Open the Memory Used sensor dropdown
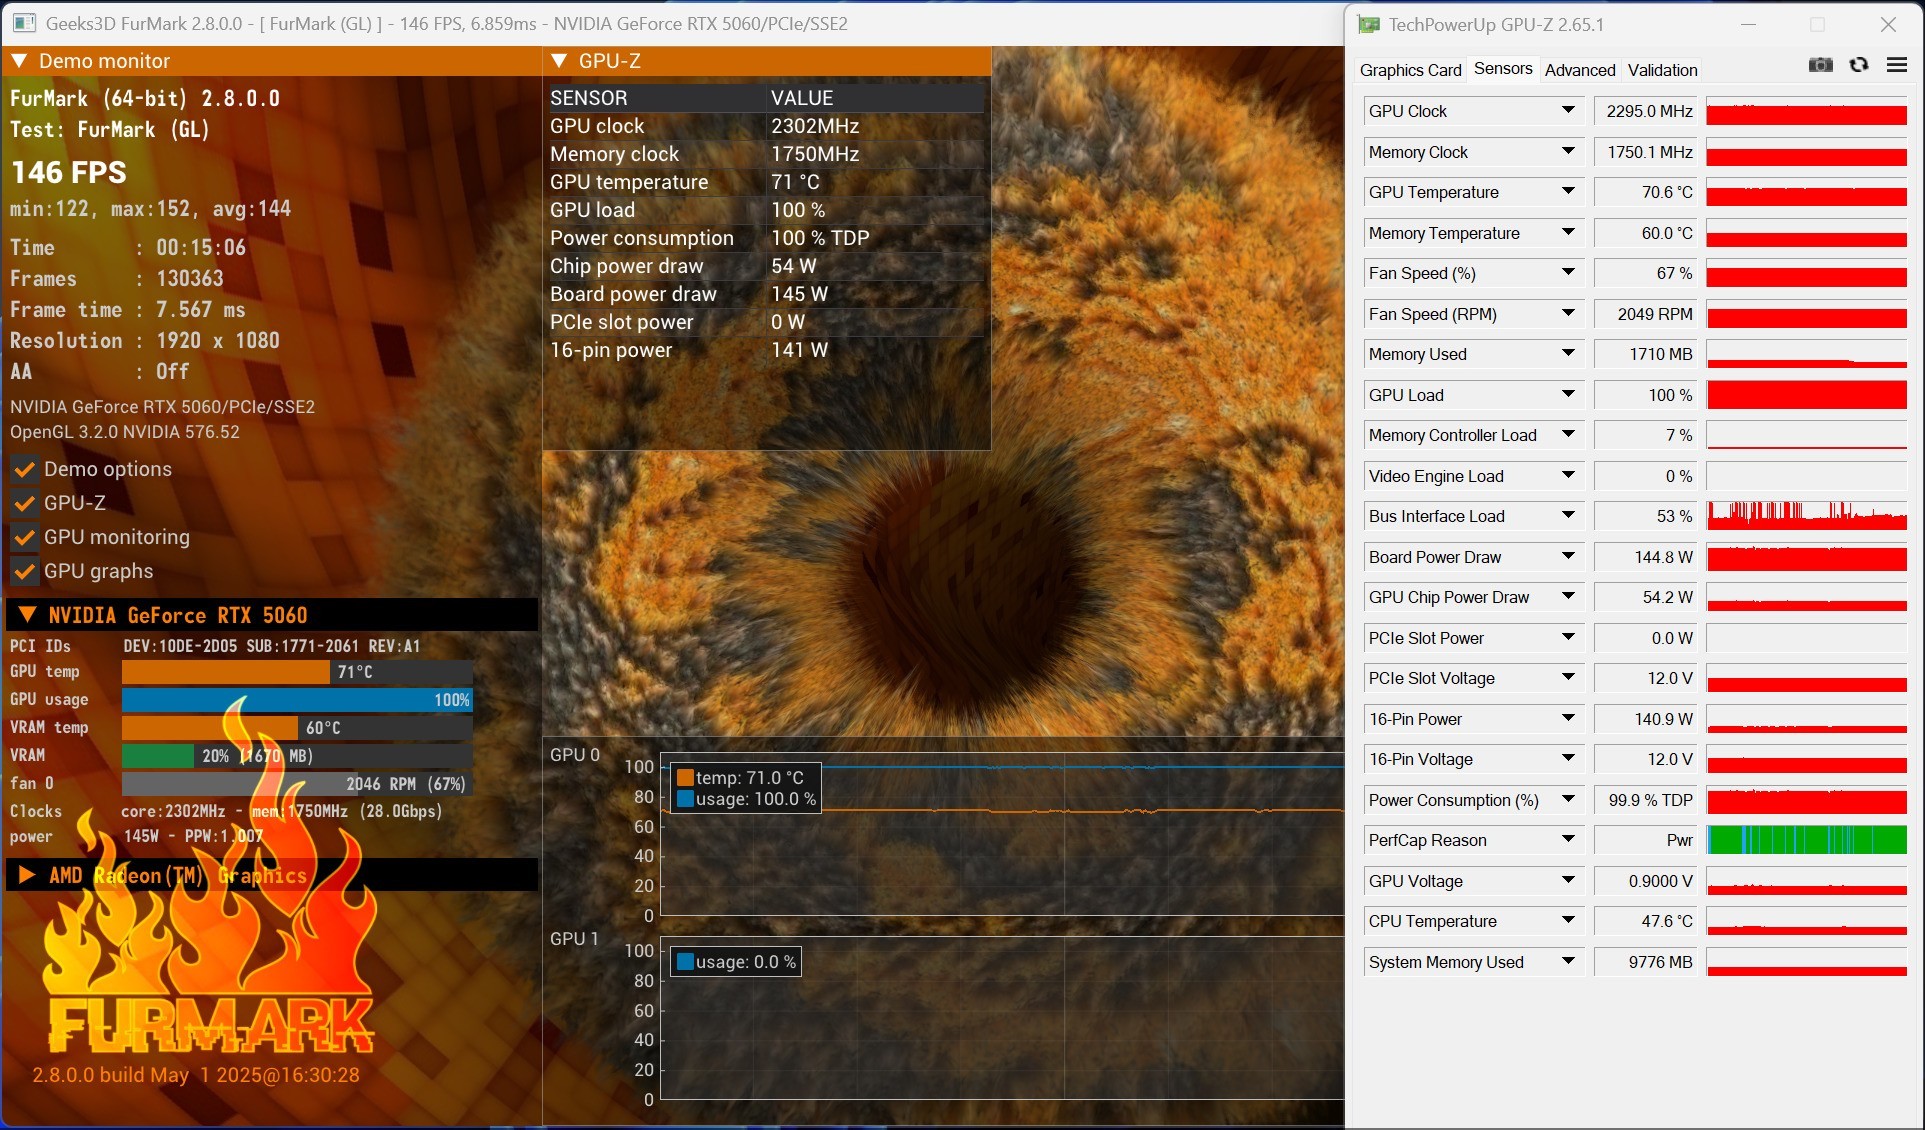 1567,354
